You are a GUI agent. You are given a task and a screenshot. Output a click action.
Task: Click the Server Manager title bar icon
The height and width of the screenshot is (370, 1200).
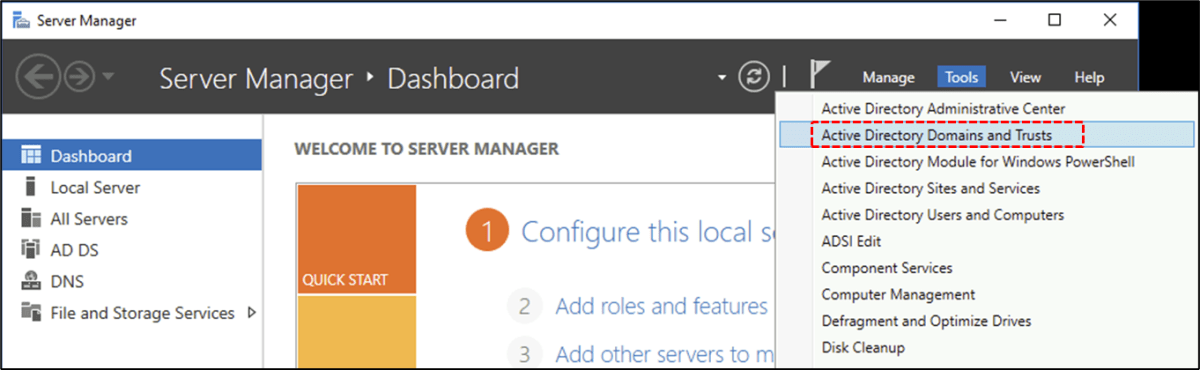tap(20, 20)
